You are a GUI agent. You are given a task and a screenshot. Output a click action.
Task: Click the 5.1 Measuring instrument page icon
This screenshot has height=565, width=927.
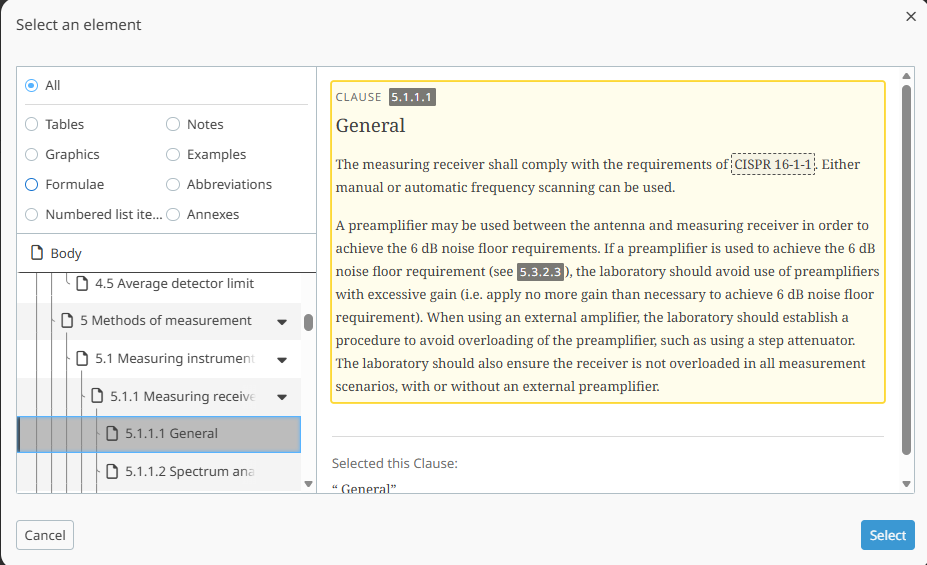pos(82,358)
